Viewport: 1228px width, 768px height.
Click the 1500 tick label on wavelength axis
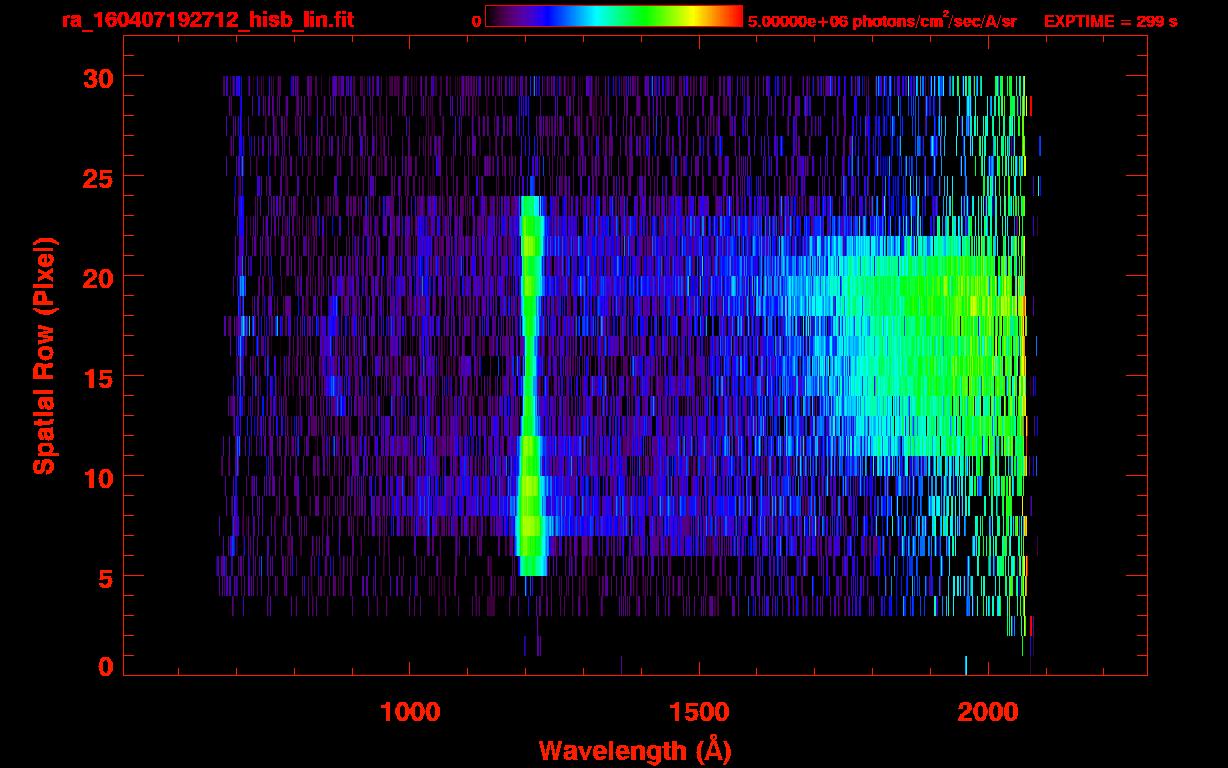[697, 712]
